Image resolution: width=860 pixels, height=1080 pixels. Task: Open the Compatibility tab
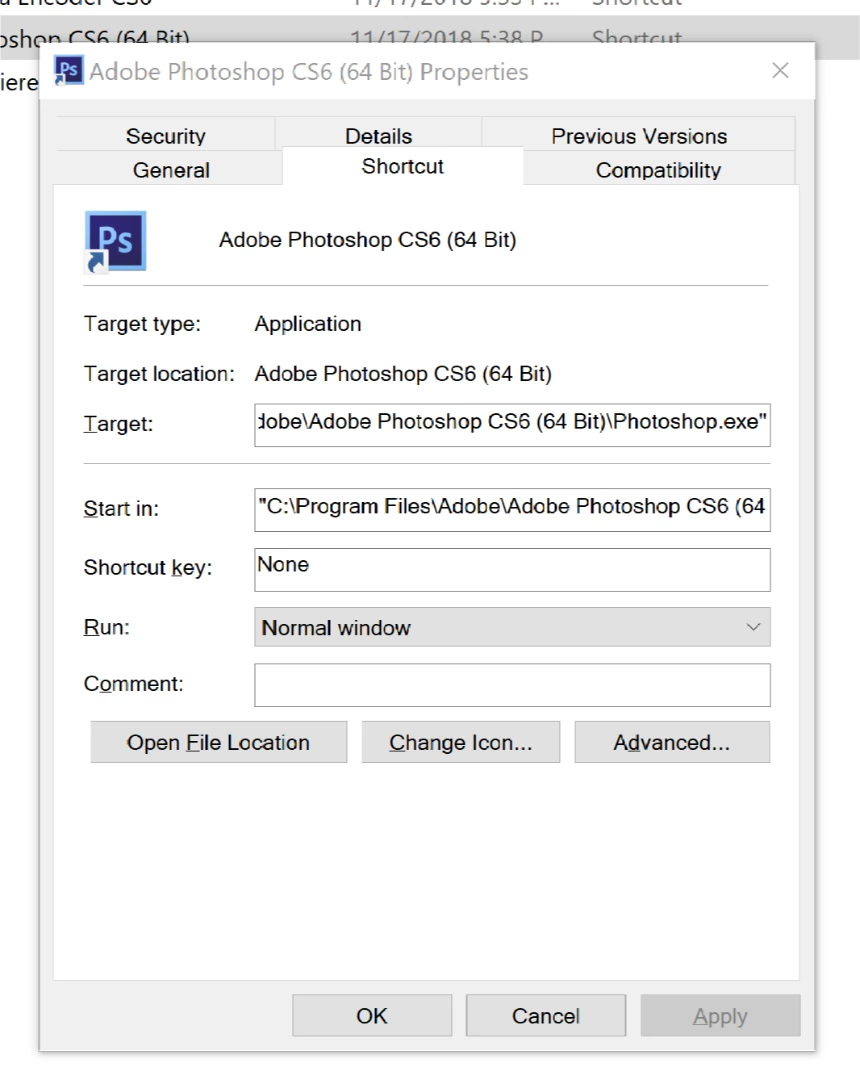(658, 169)
